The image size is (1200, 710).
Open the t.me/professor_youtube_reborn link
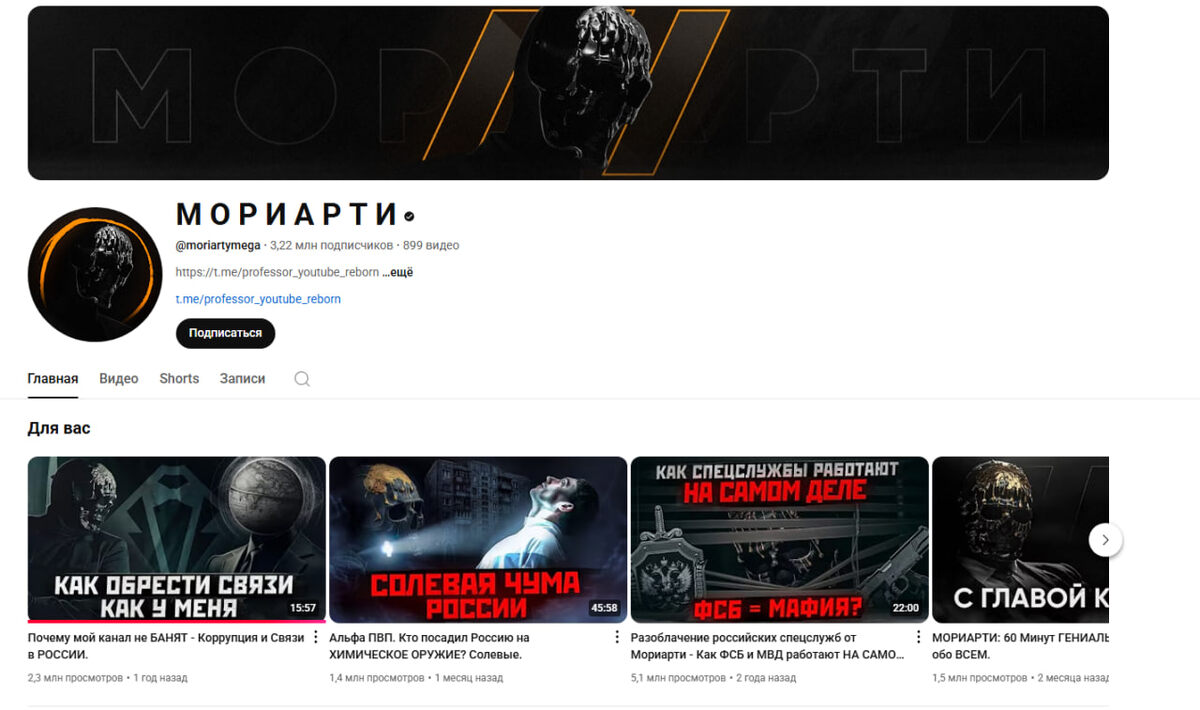pyautogui.click(x=258, y=299)
